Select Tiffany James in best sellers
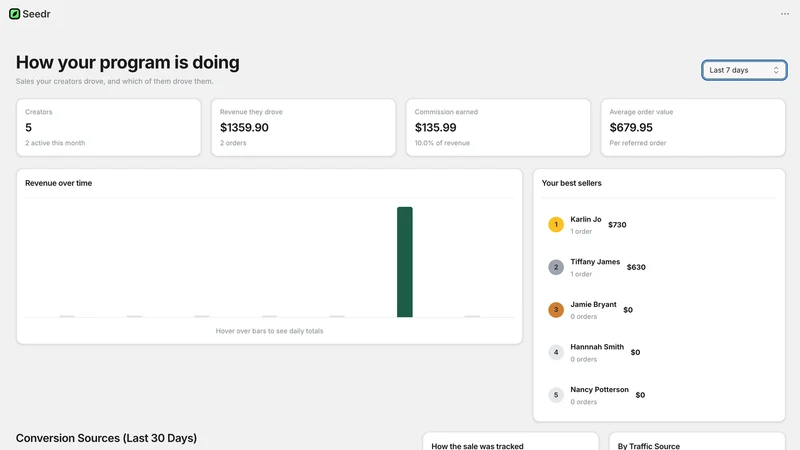 pyautogui.click(x=595, y=262)
